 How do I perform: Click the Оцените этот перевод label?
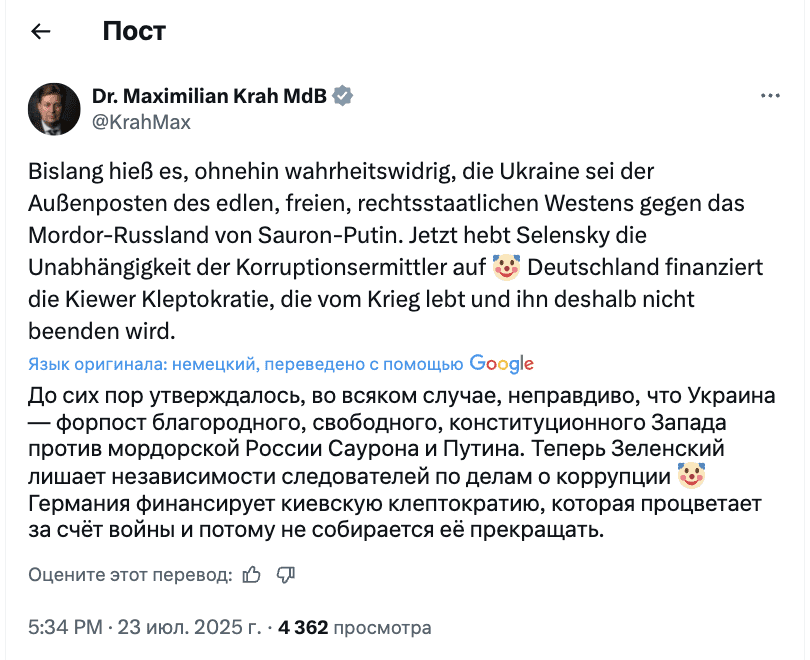coord(130,574)
